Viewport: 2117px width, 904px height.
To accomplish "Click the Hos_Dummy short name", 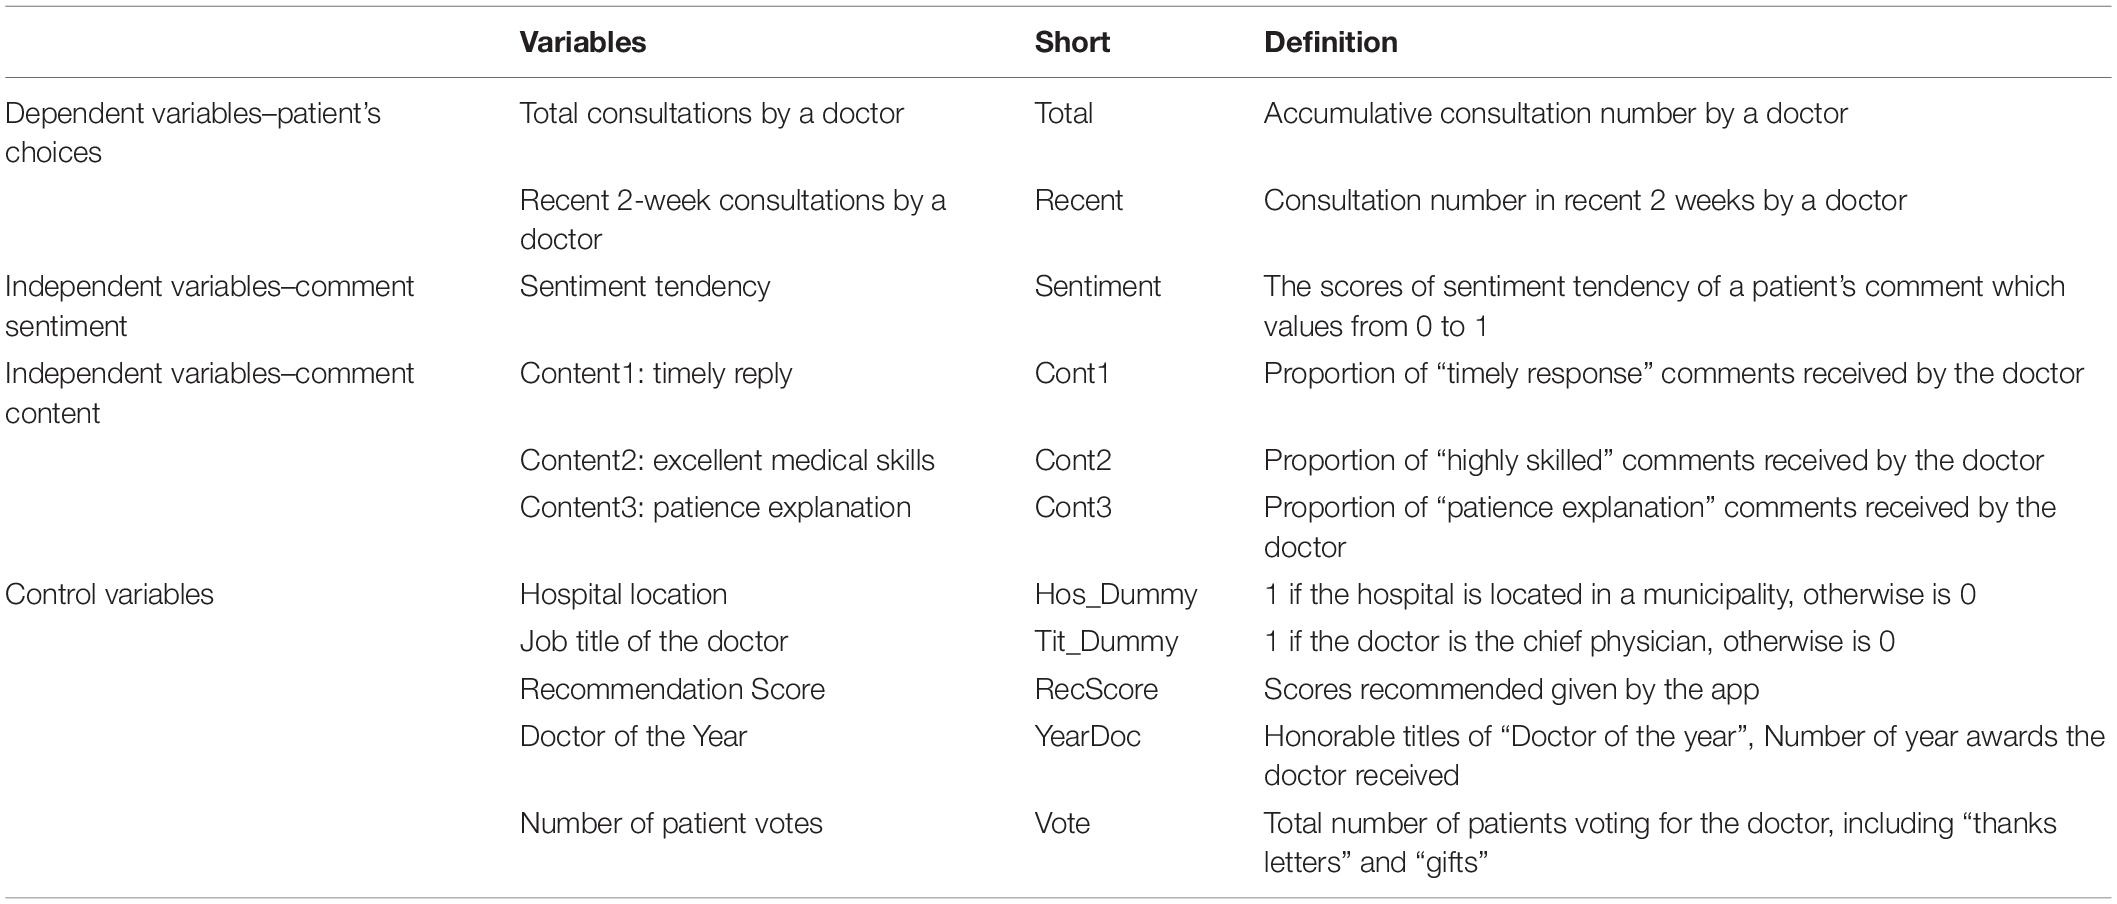I will pos(1115,594).
